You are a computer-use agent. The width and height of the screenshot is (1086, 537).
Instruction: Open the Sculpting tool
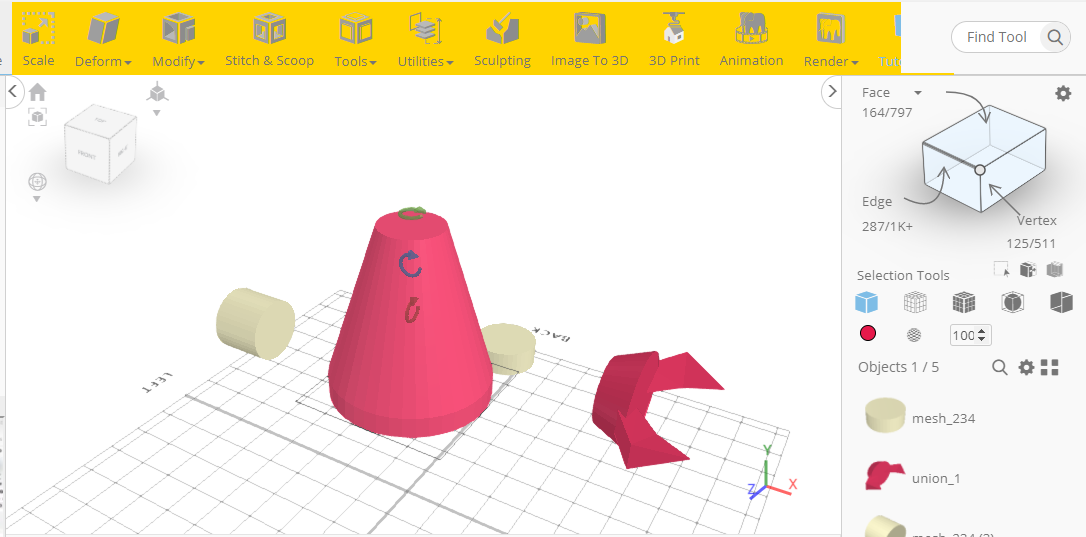502,40
